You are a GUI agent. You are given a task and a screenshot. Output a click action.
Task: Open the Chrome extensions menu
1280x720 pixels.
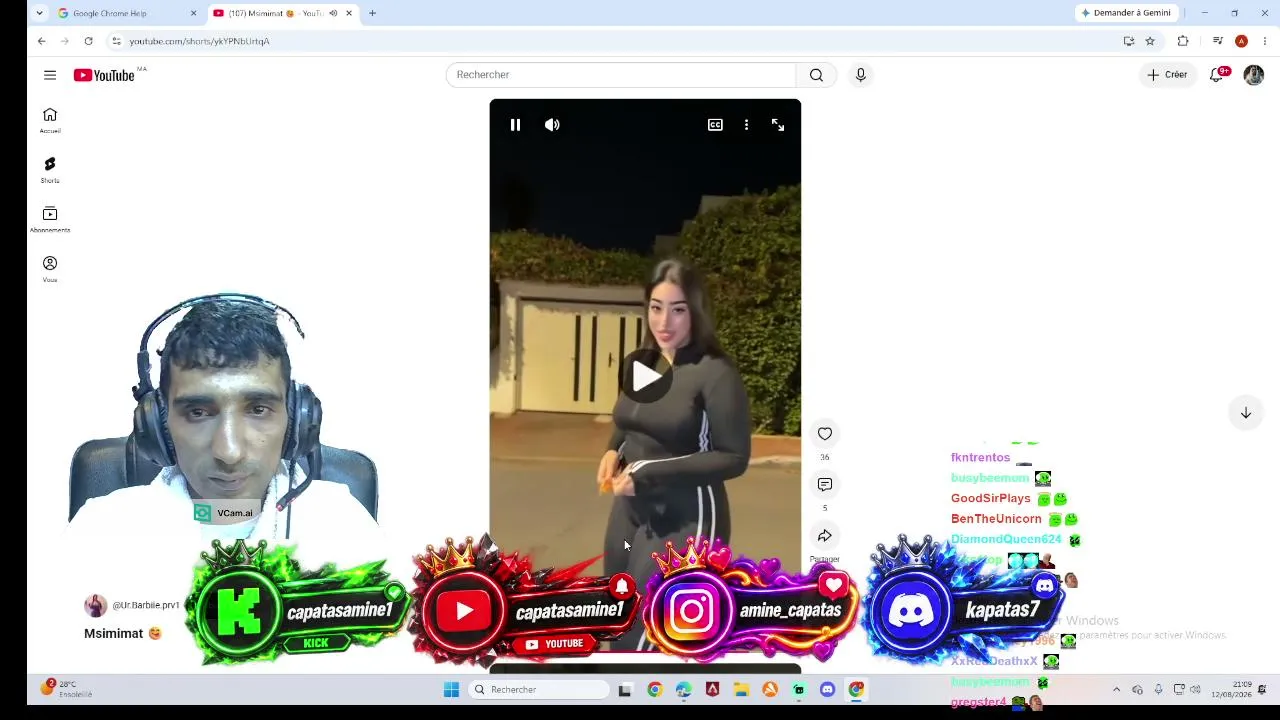click(1183, 41)
